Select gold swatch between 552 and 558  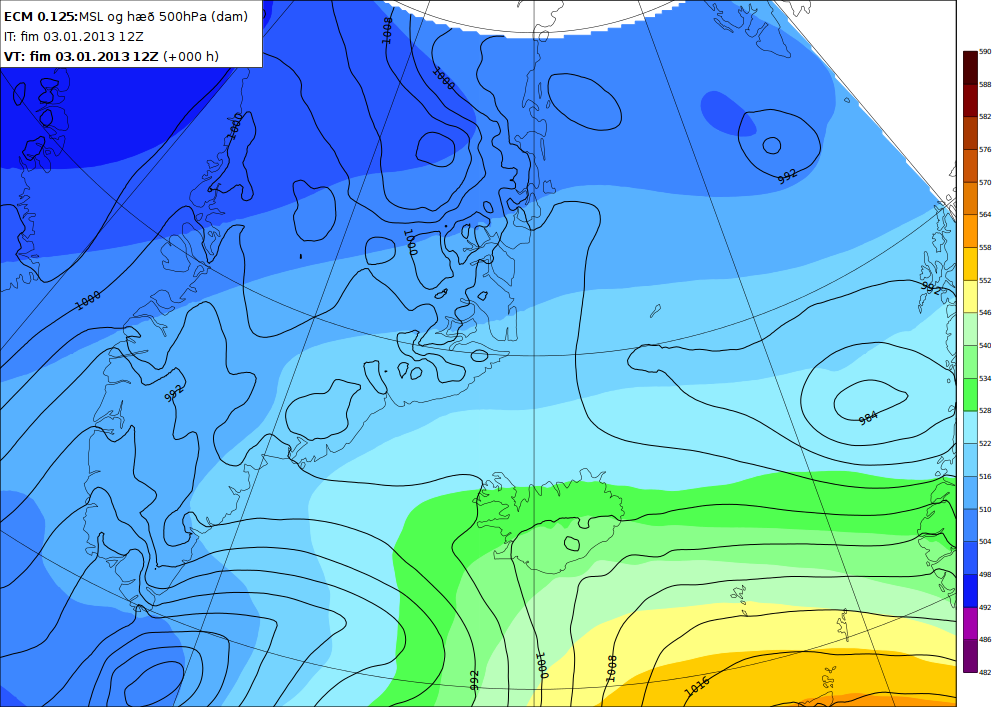[970, 263]
